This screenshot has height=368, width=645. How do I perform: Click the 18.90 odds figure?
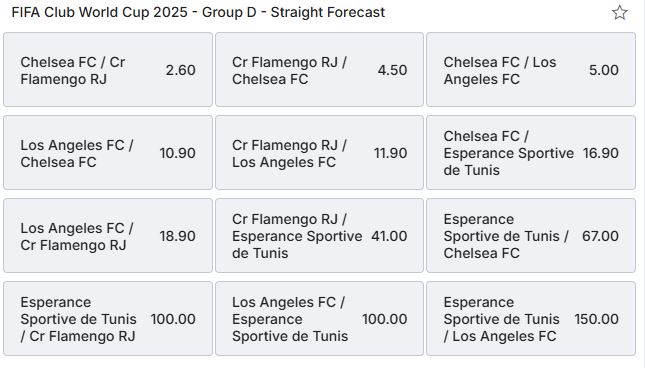[178, 236]
